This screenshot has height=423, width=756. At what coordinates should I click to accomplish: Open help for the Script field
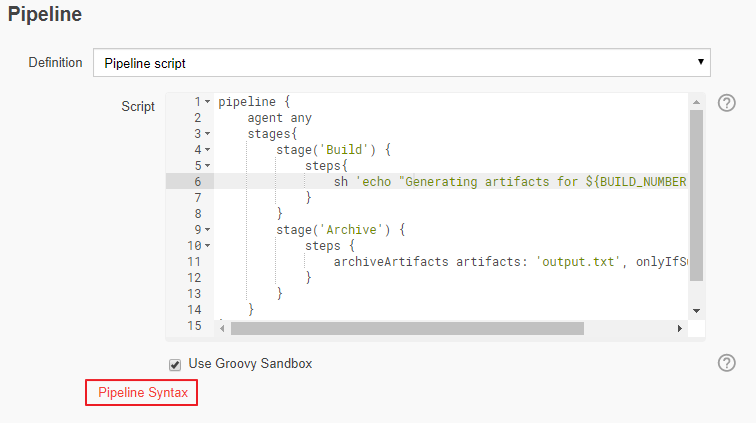(x=727, y=103)
